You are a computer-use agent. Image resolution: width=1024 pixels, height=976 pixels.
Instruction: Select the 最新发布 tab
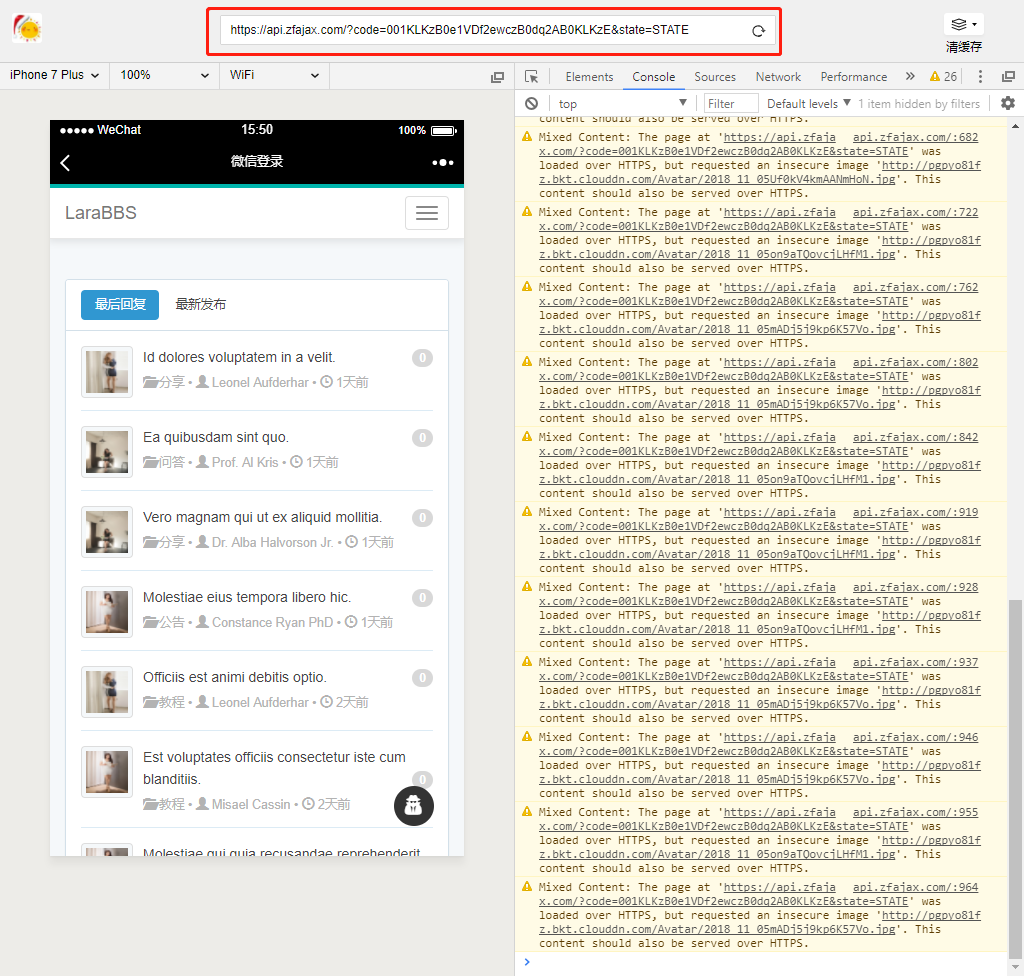[x=201, y=305]
